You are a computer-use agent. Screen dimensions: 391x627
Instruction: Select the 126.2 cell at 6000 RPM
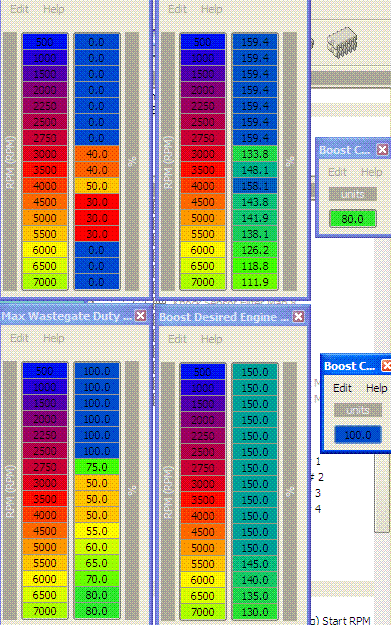(255, 250)
